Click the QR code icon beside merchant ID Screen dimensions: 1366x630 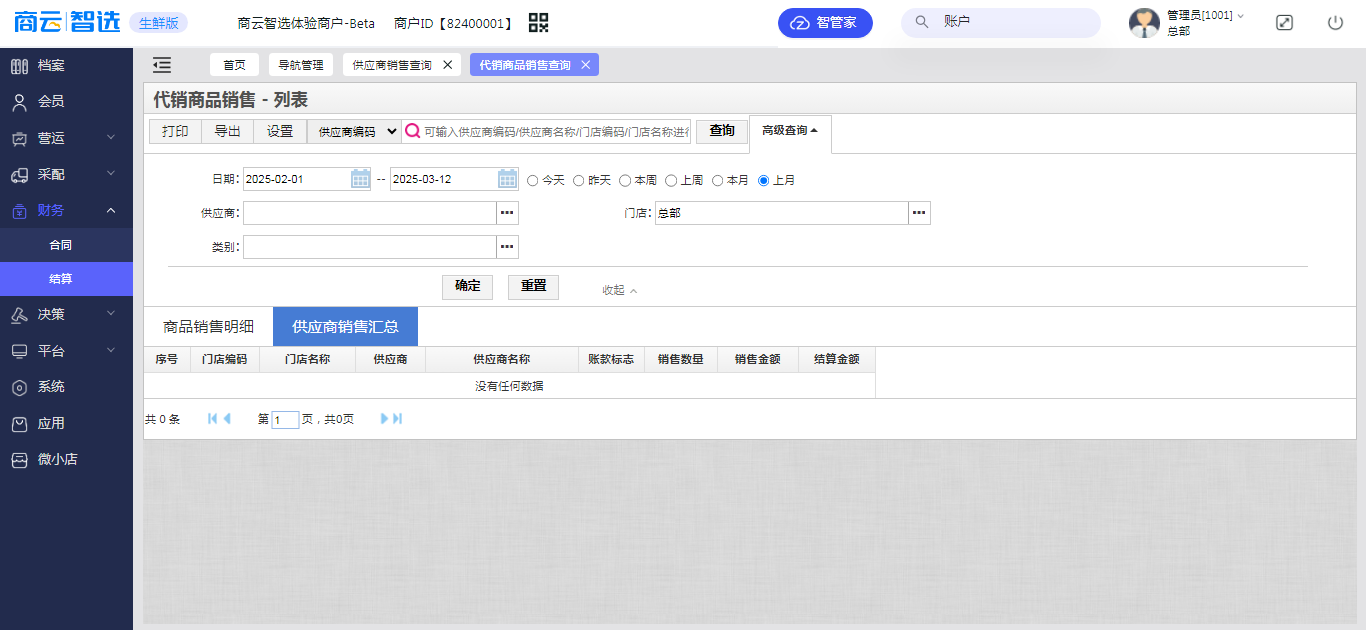click(539, 23)
